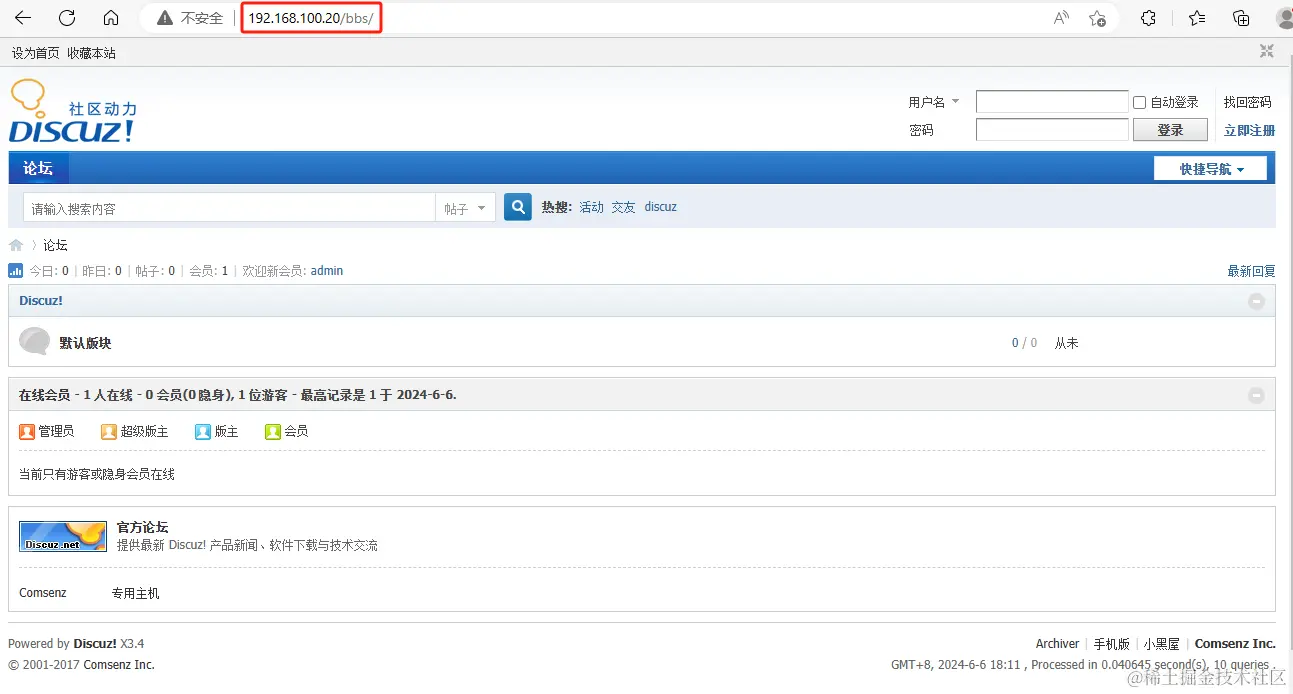
Task: Click the 默认版块 forum bubble icon
Action: (34, 342)
